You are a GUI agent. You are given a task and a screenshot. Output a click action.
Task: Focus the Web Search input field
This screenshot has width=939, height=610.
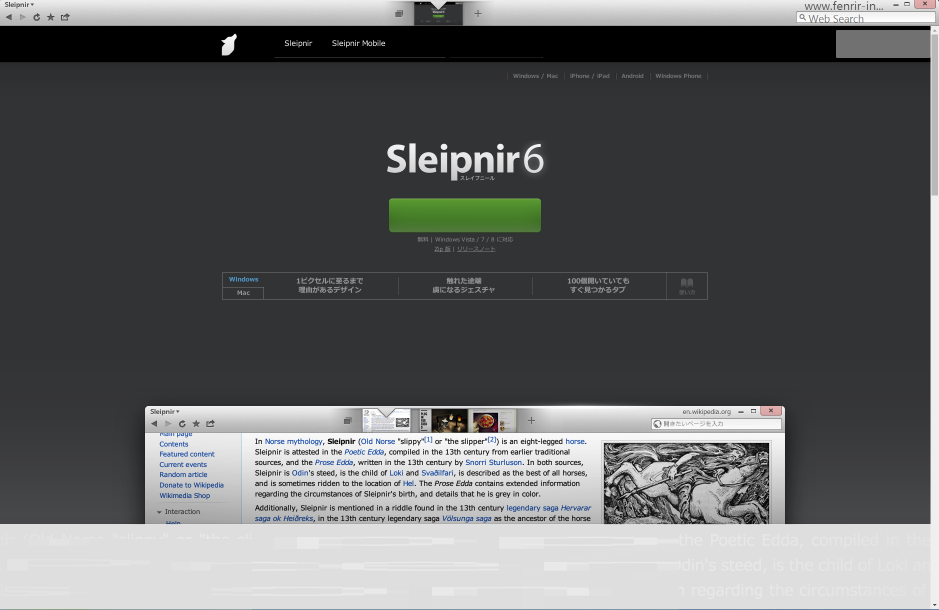870,19
